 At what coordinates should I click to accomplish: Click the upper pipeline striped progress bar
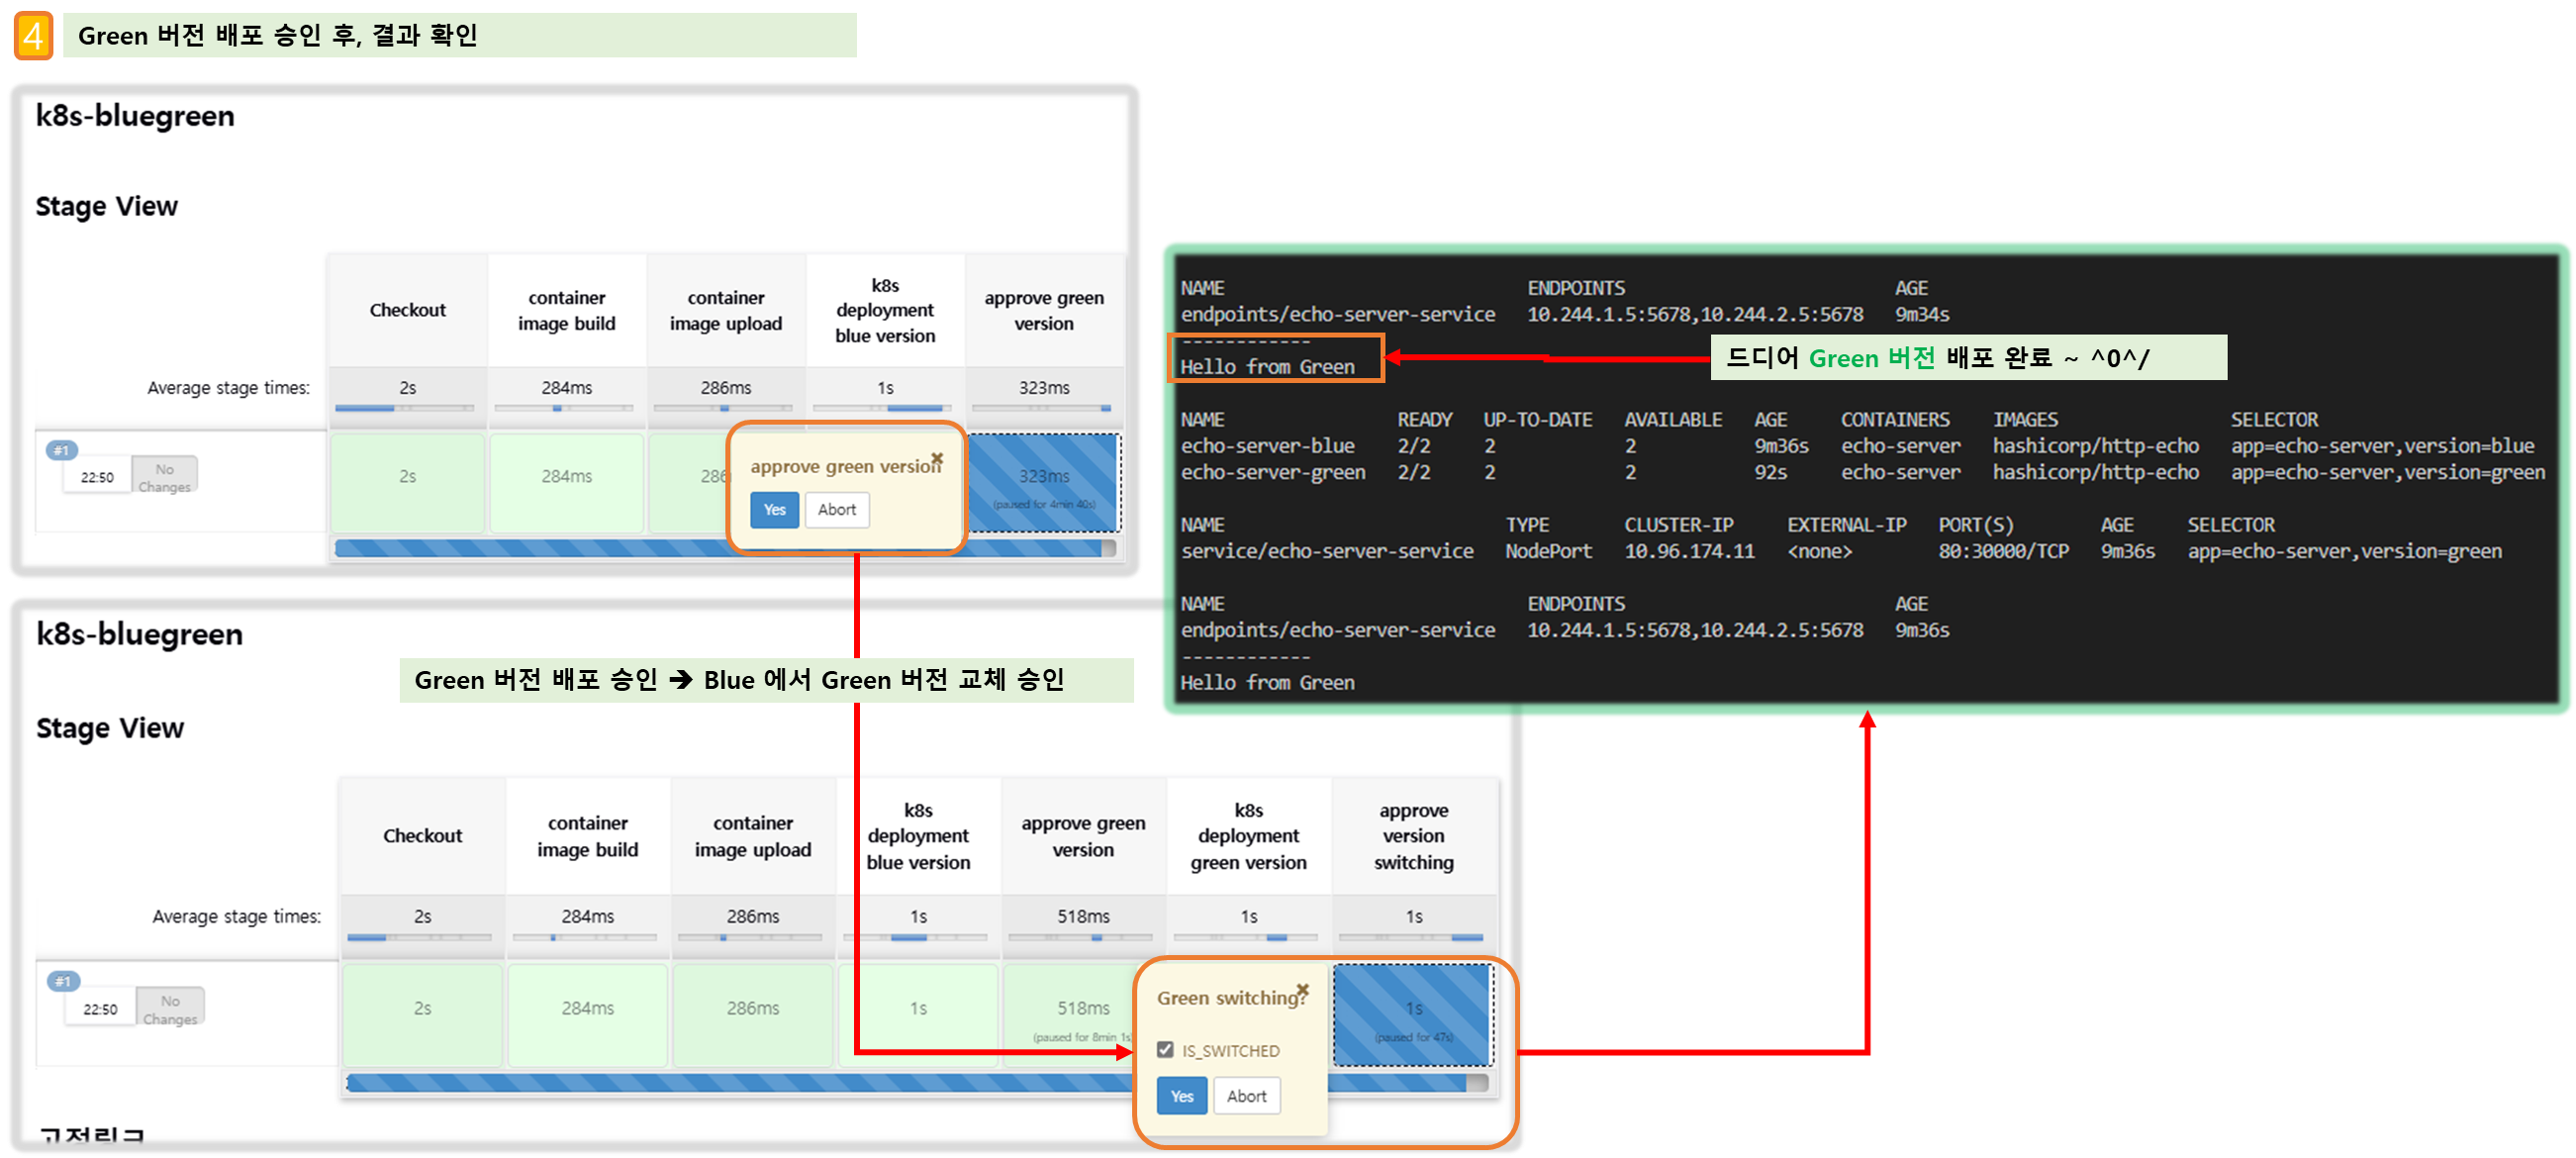pos(530,548)
